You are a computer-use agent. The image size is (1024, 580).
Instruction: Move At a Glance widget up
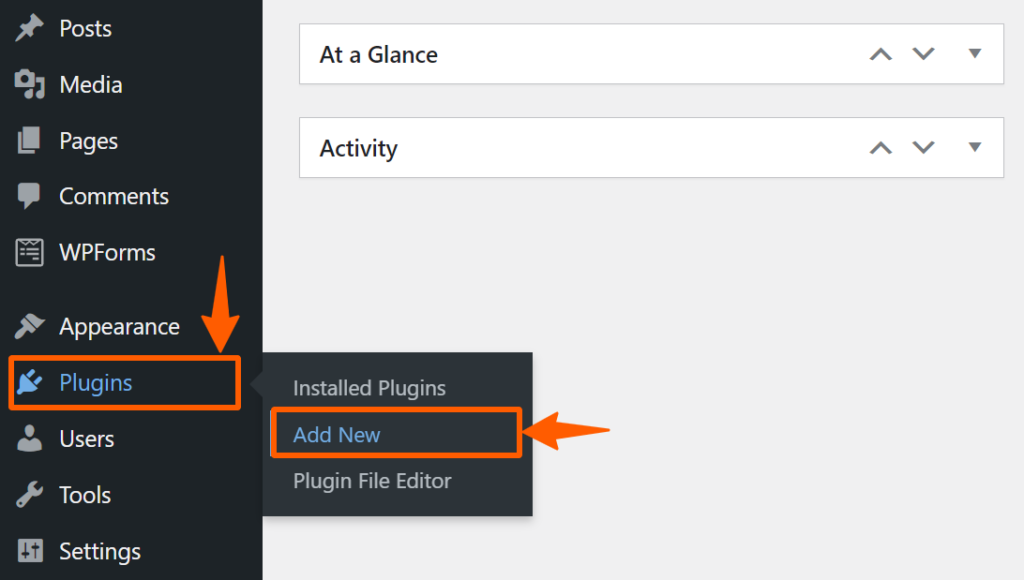(881, 54)
